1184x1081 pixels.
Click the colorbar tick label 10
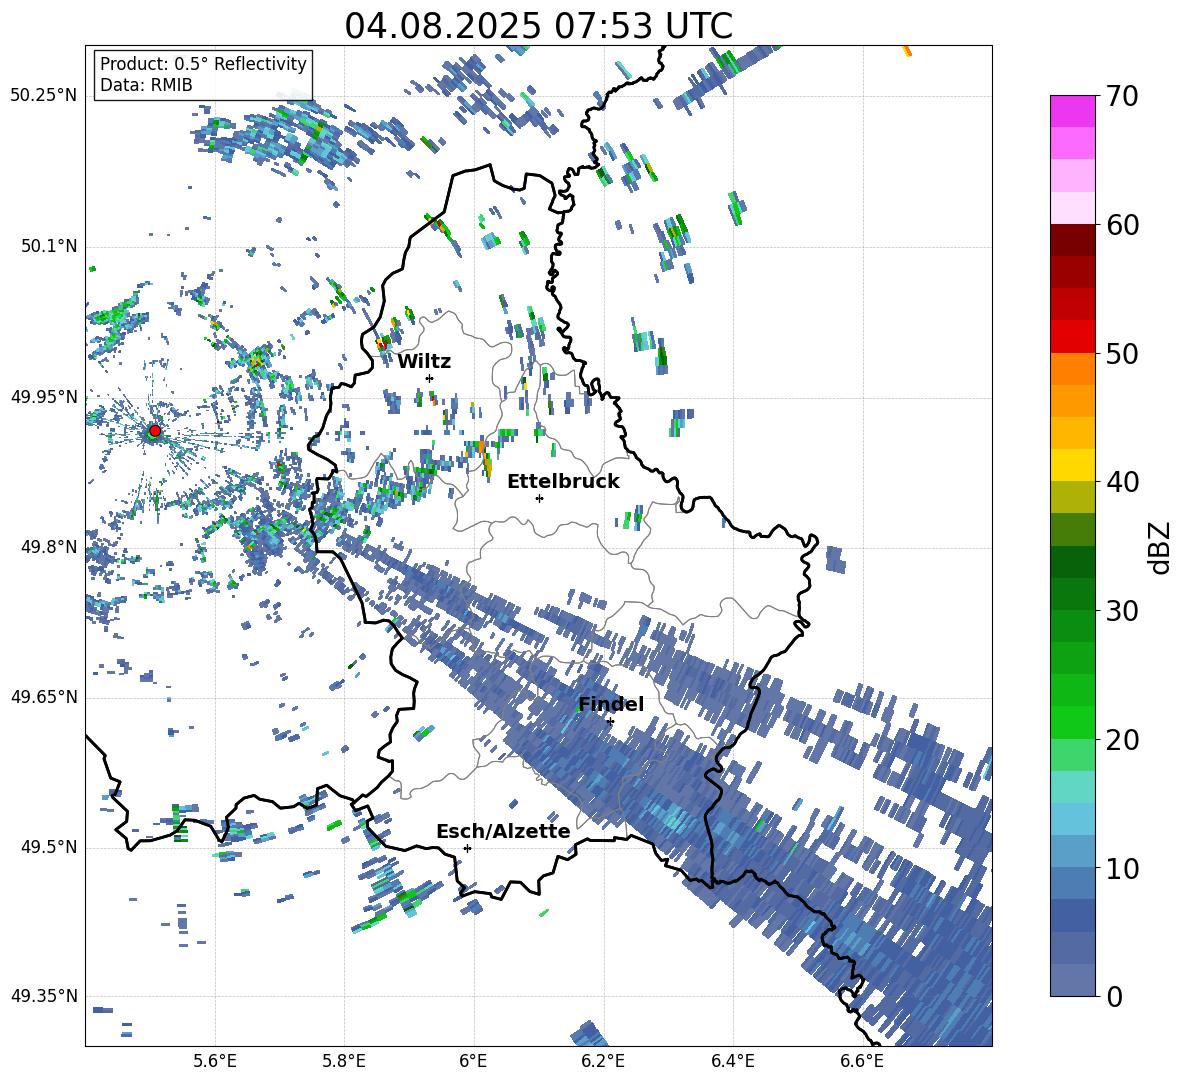(1122, 869)
